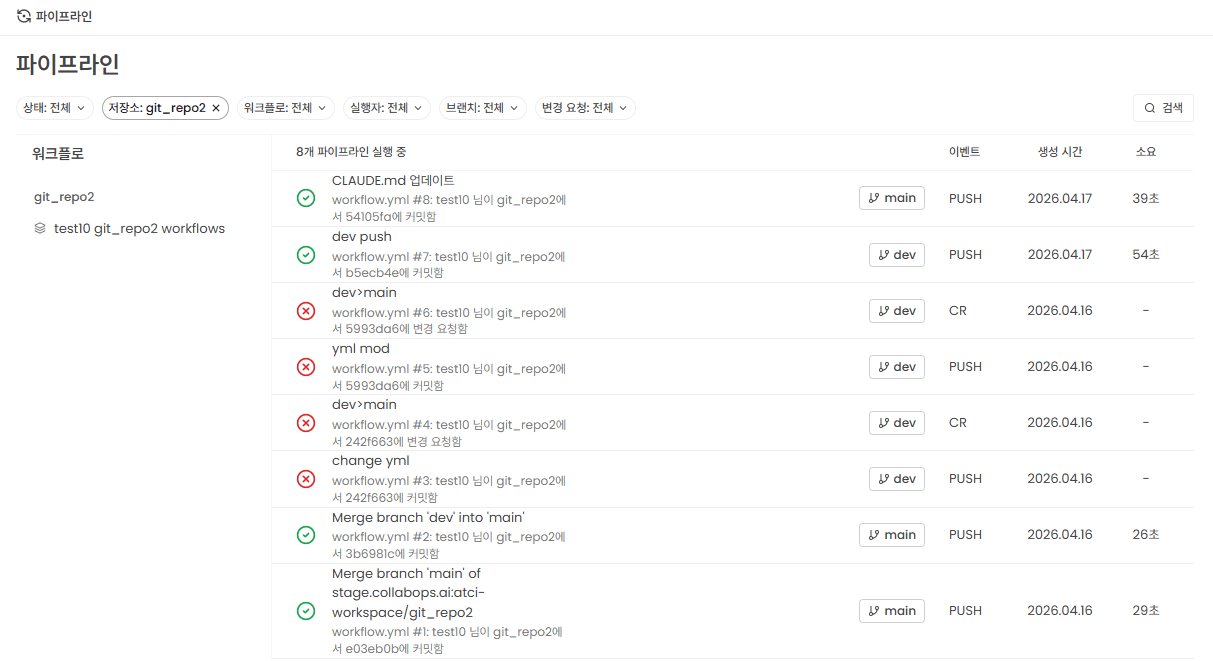The width and height of the screenshot is (1213, 661).
Task: Open the Merge branch 'dev' into 'main' pipeline
Action: click(x=428, y=518)
